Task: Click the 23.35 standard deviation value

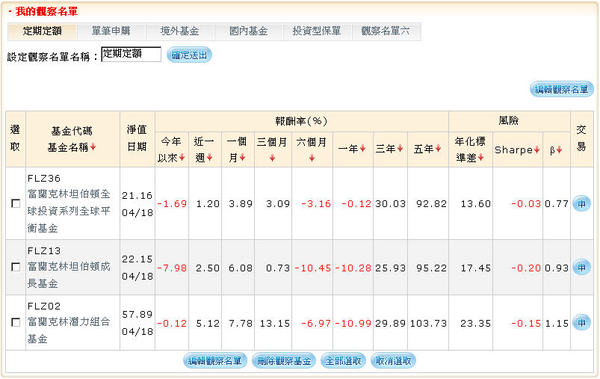Action: (476, 323)
